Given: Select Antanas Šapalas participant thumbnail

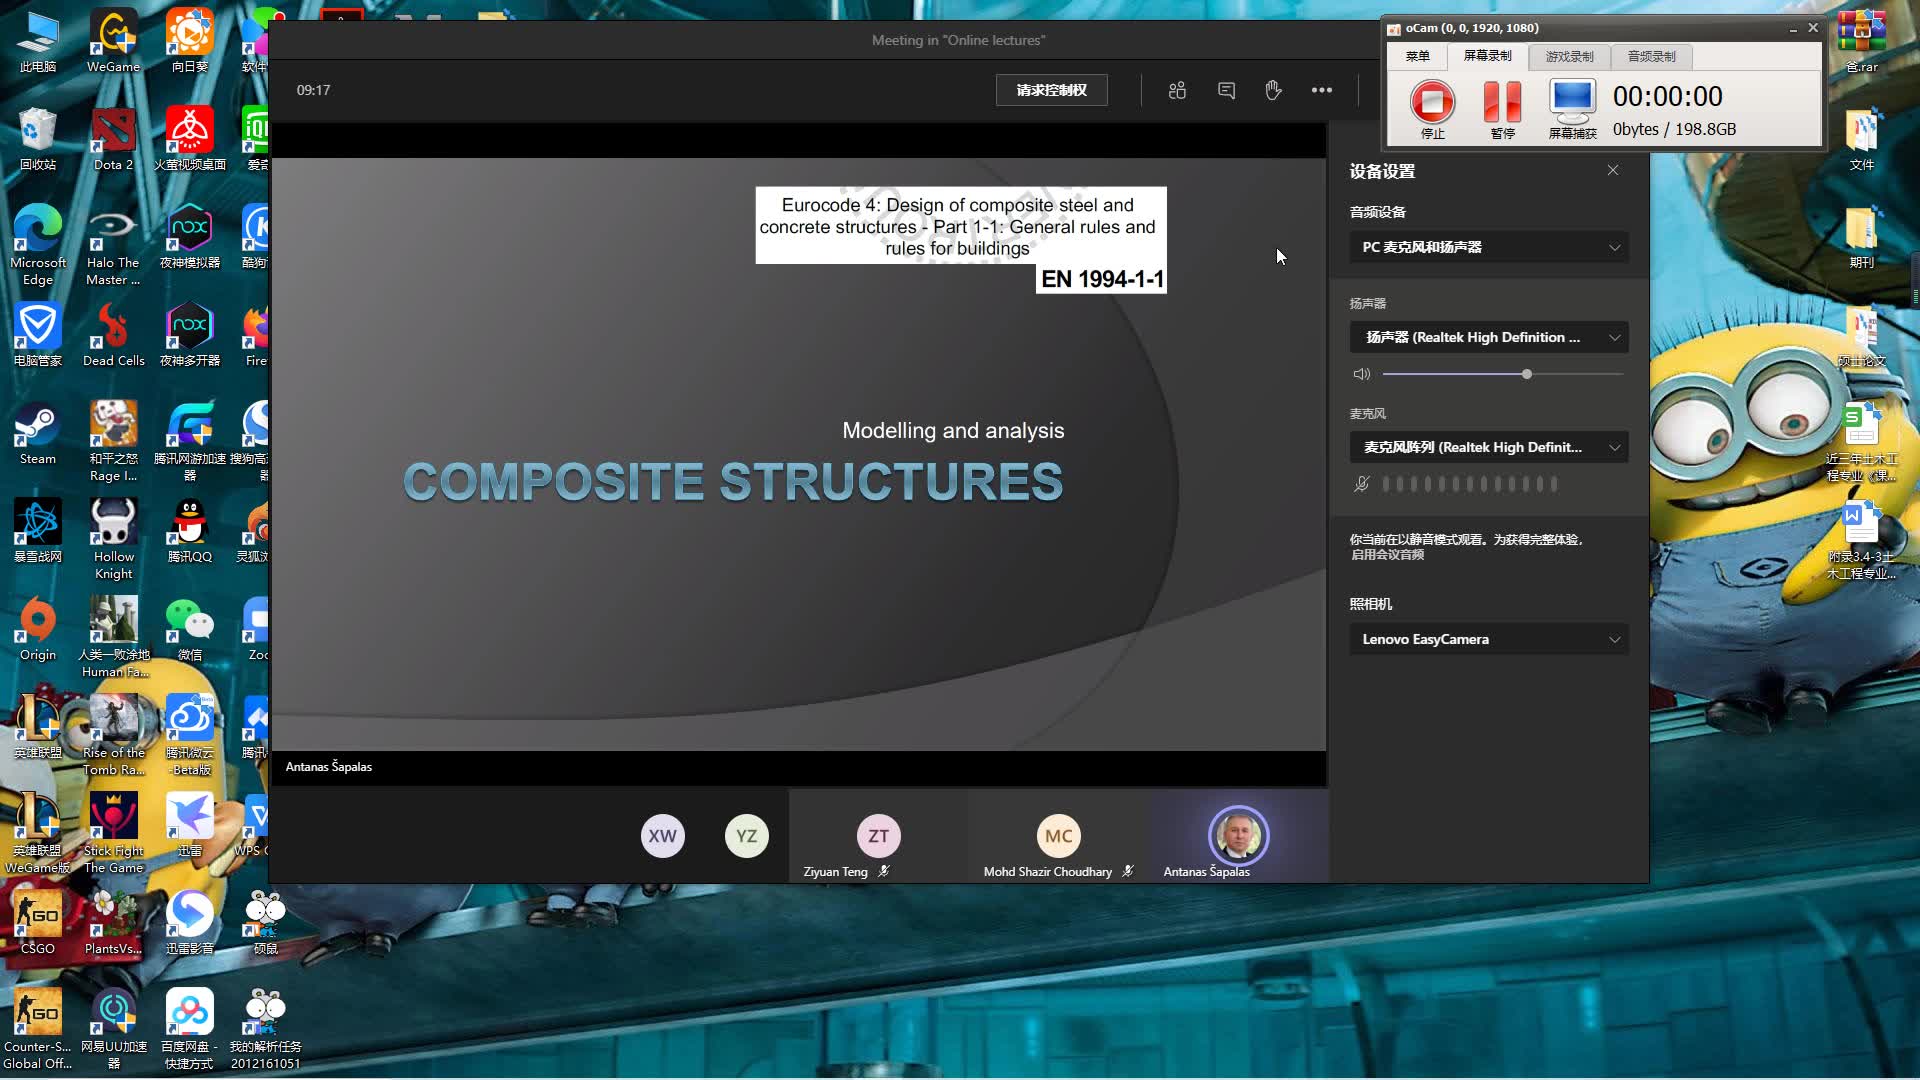Looking at the screenshot, I should (x=1238, y=837).
